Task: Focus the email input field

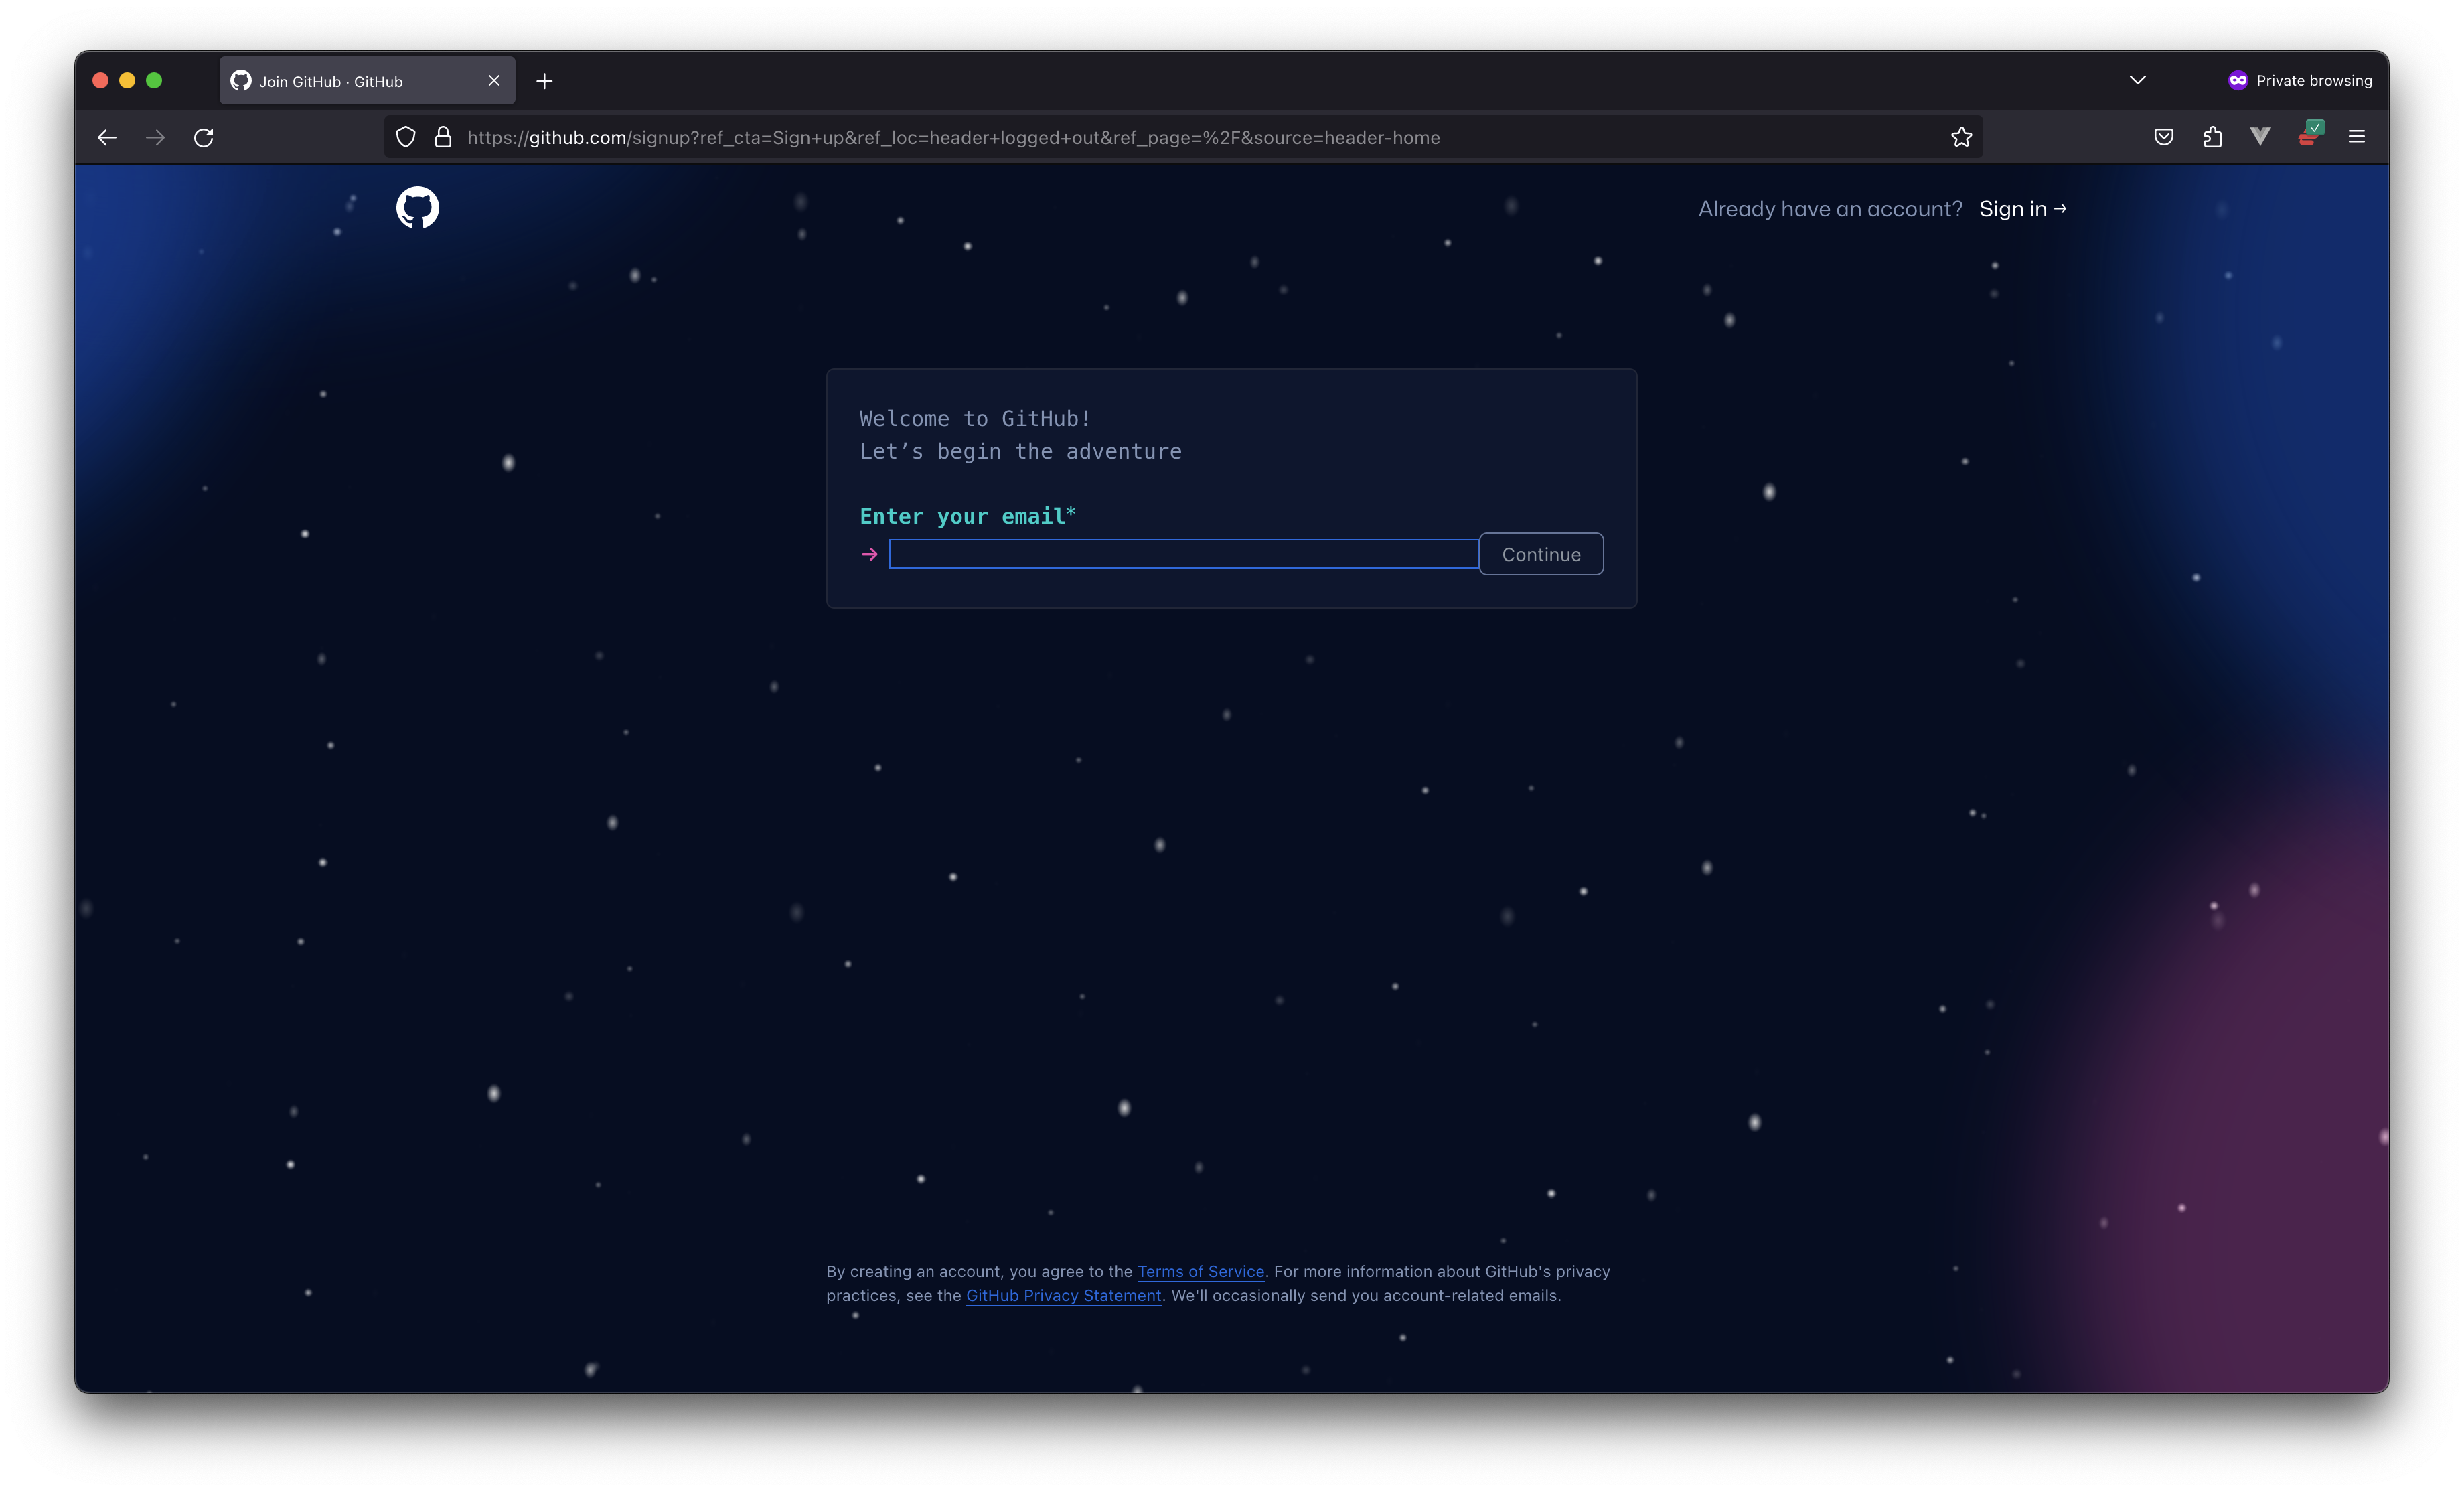Action: [x=1183, y=554]
